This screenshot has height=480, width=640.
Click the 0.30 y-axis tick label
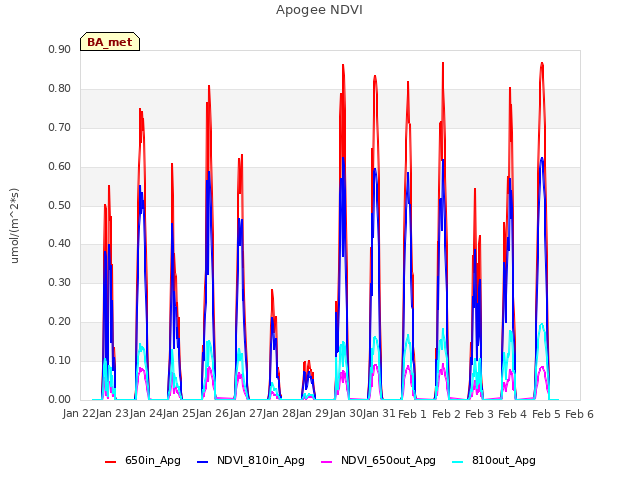pyautogui.click(x=60, y=282)
